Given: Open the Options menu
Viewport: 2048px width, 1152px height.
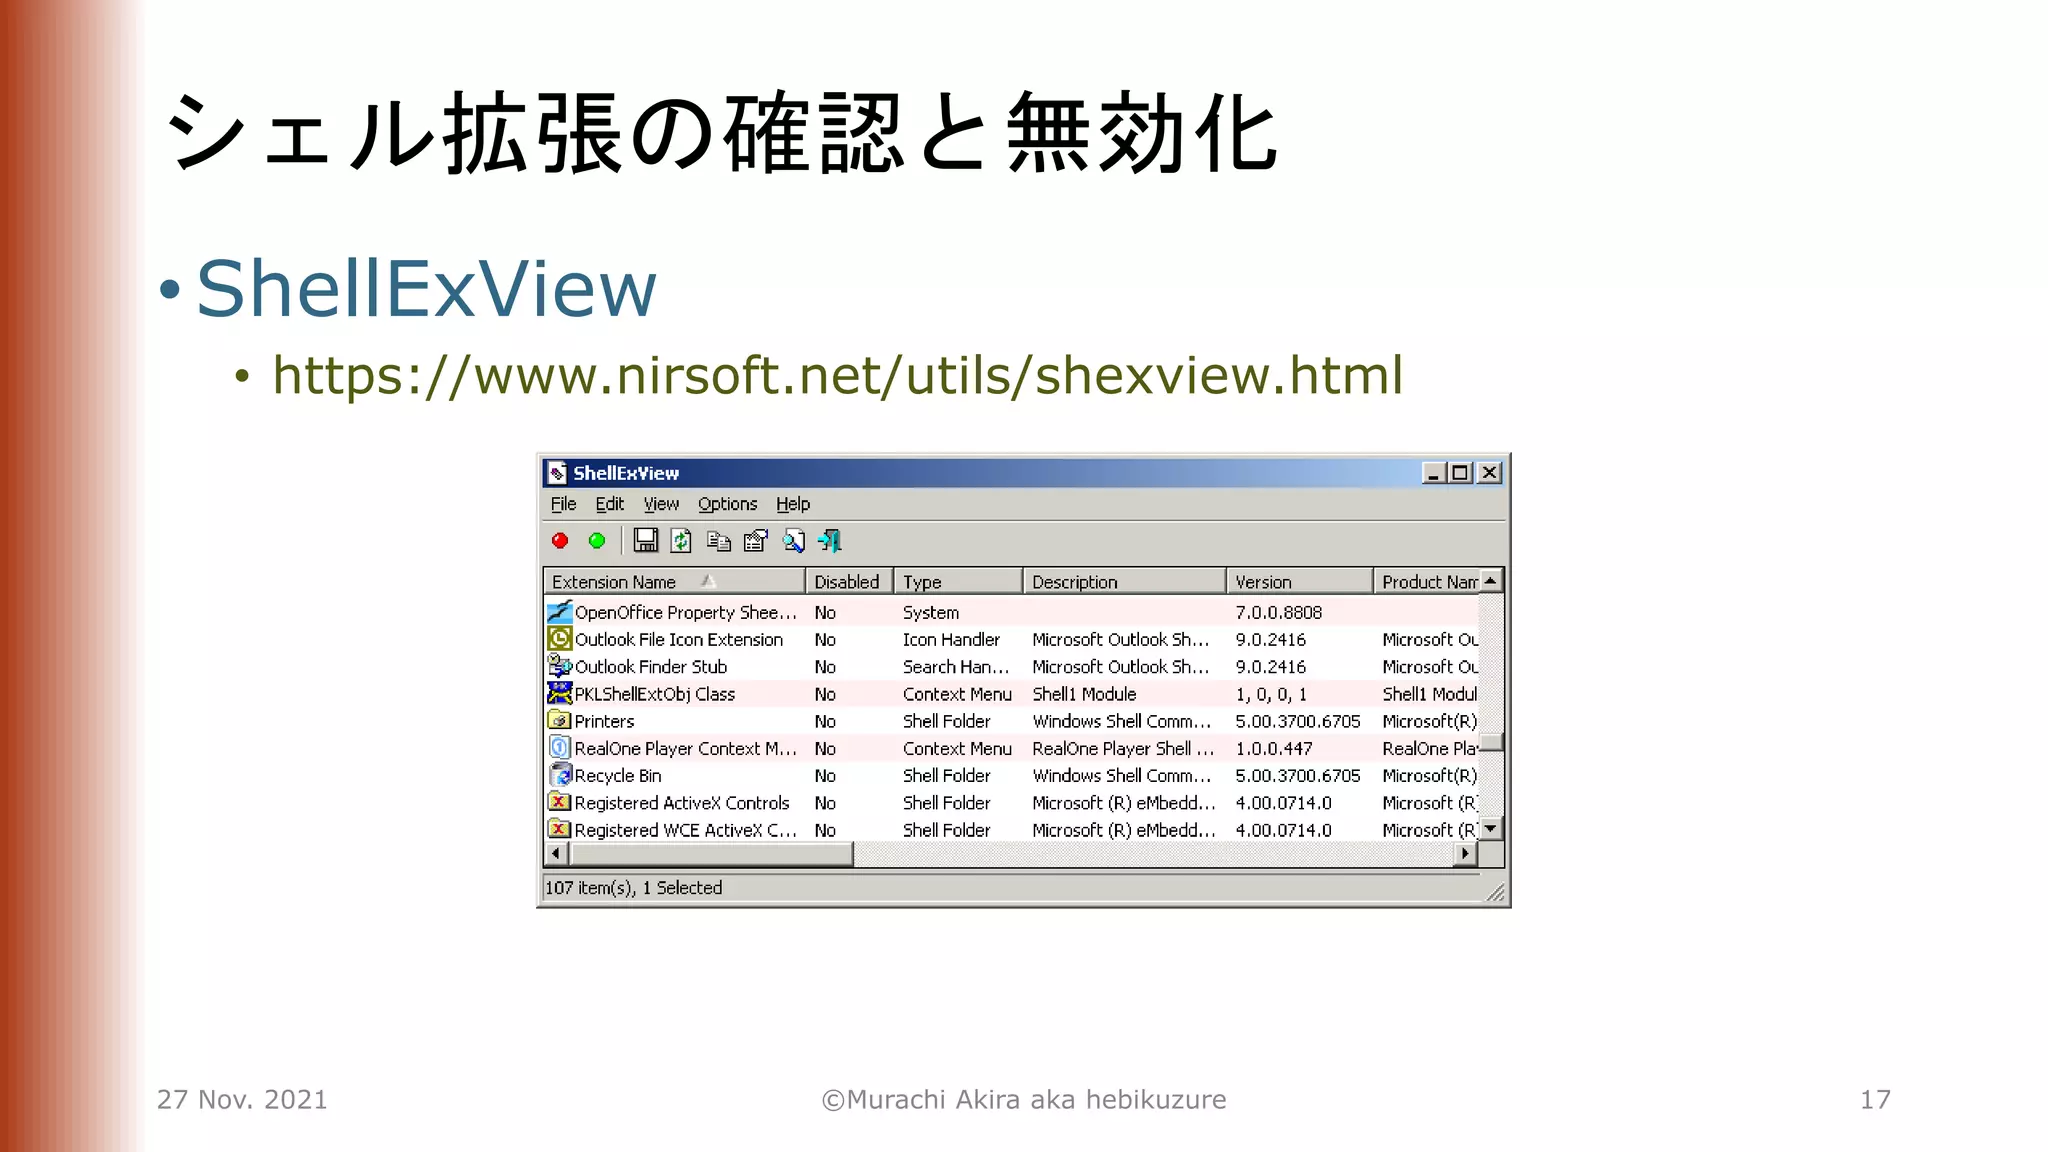Looking at the screenshot, I should click(728, 504).
